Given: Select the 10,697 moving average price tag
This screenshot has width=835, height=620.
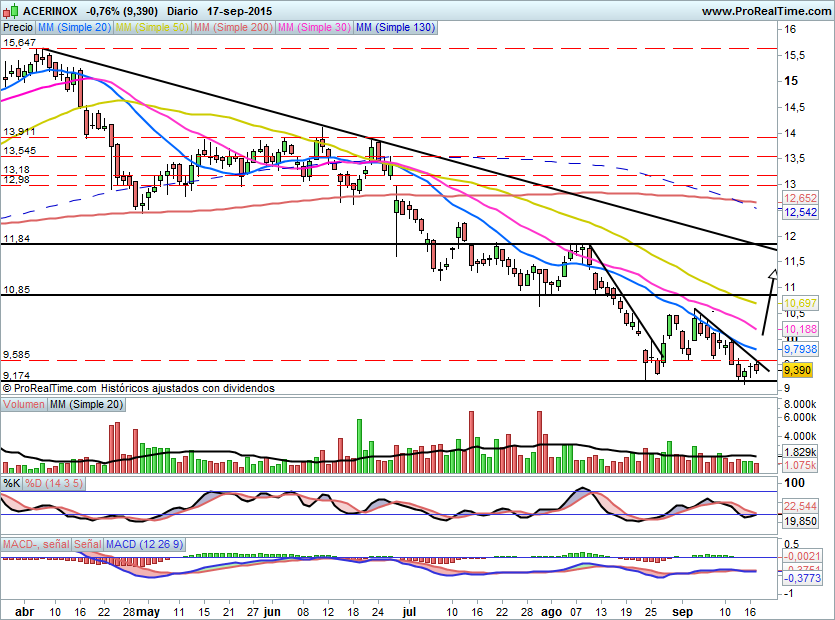Looking at the screenshot, I should click(x=799, y=302).
